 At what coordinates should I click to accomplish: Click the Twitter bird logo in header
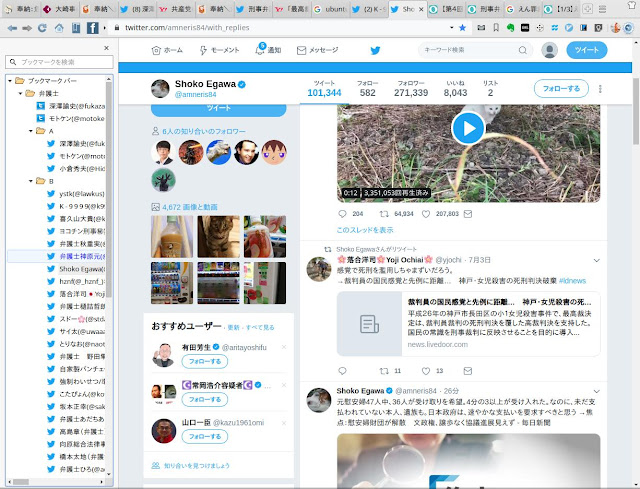click(375, 50)
